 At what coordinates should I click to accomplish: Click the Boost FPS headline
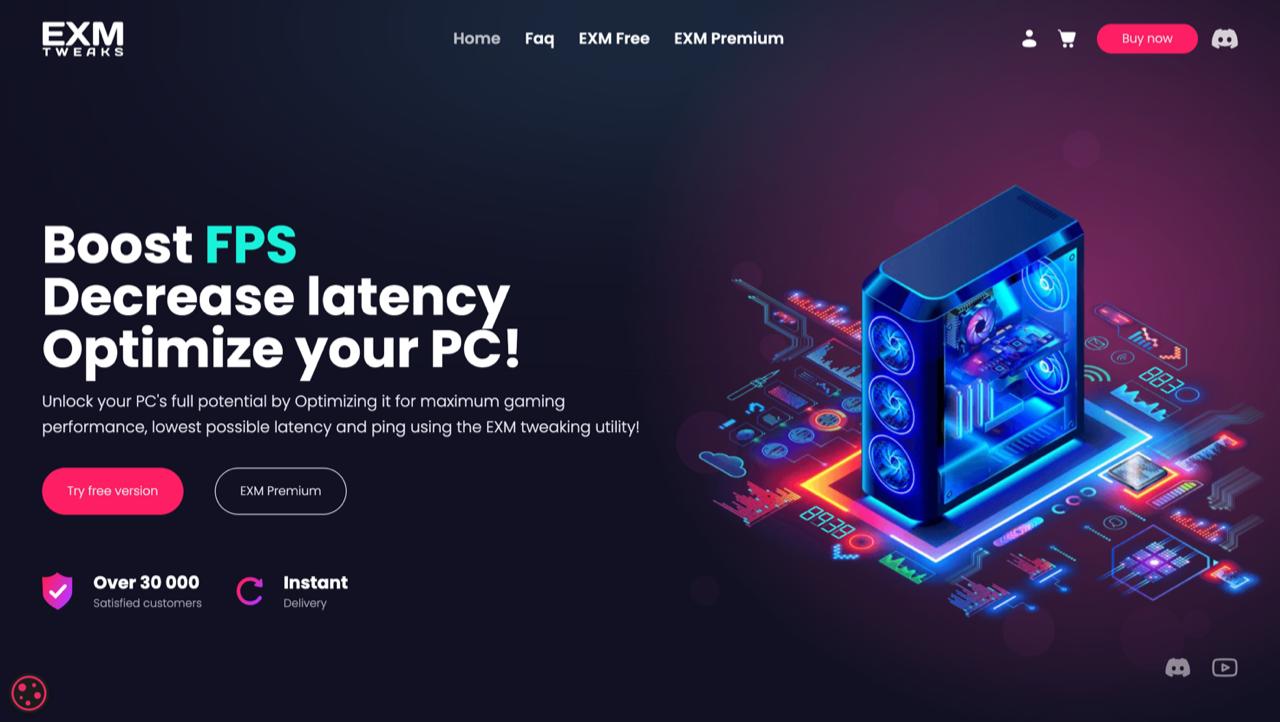pyautogui.click(x=170, y=244)
